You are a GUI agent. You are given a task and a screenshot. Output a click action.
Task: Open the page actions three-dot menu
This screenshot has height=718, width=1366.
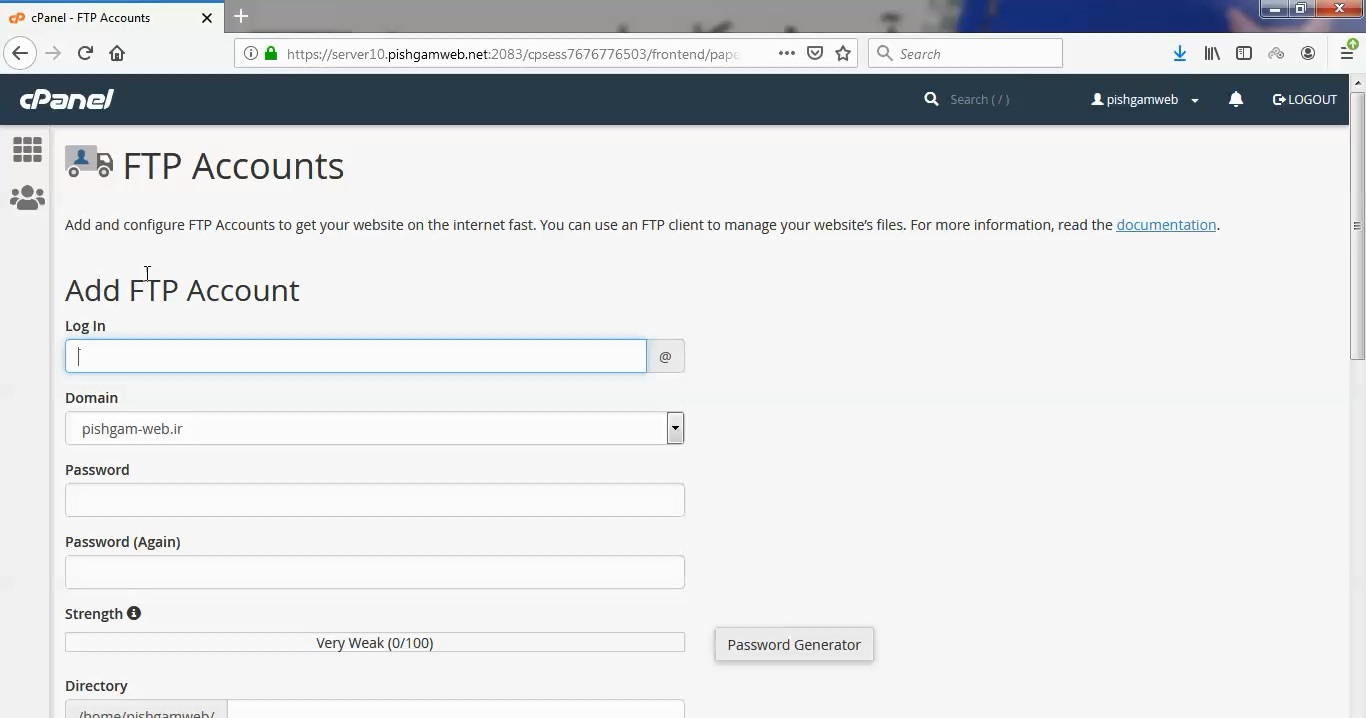[787, 53]
